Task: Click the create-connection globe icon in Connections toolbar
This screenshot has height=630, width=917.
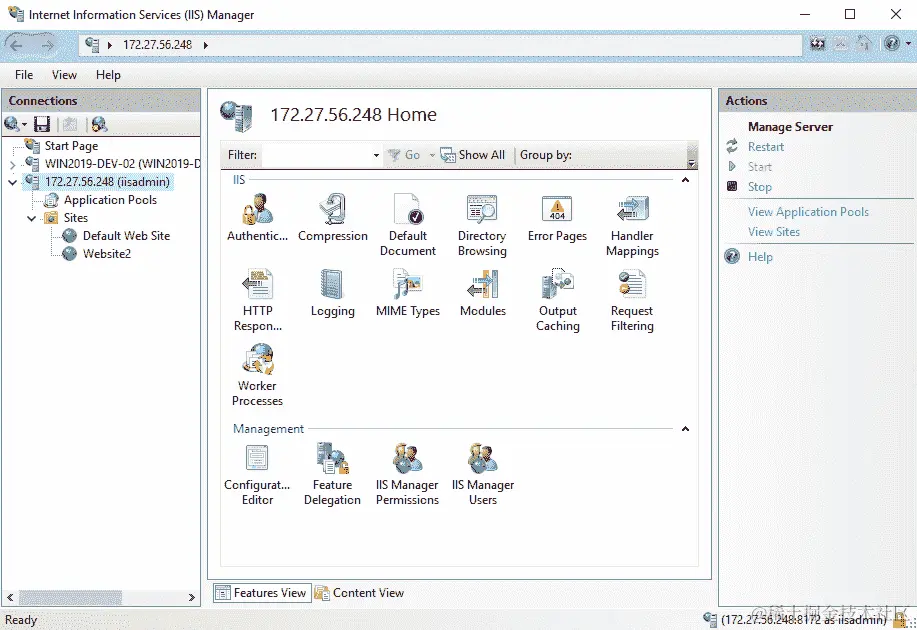Action: point(11,124)
